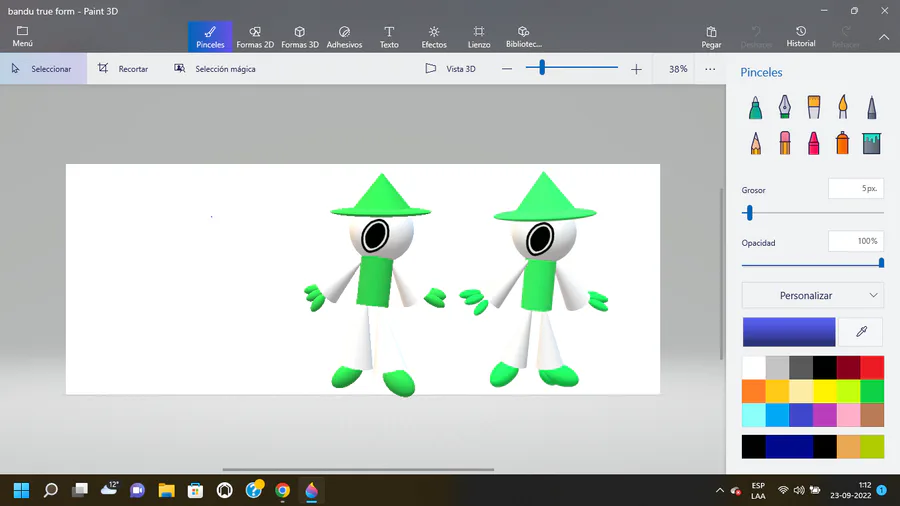
Task: Choose the pink color swatch
Action: pyautogui.click(x=848, y=415)
